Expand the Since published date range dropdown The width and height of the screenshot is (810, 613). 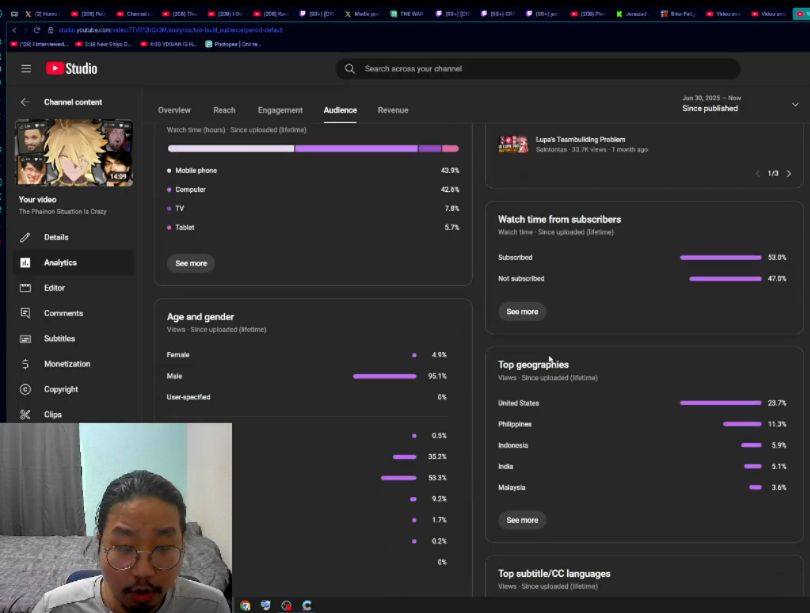click(795, 104)
